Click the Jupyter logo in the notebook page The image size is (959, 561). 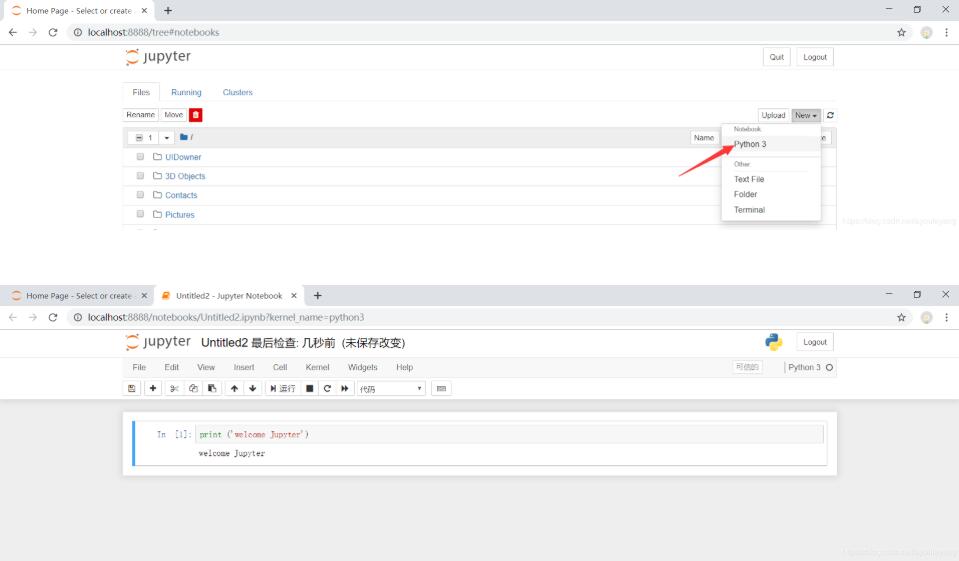(x=158, y=341)
